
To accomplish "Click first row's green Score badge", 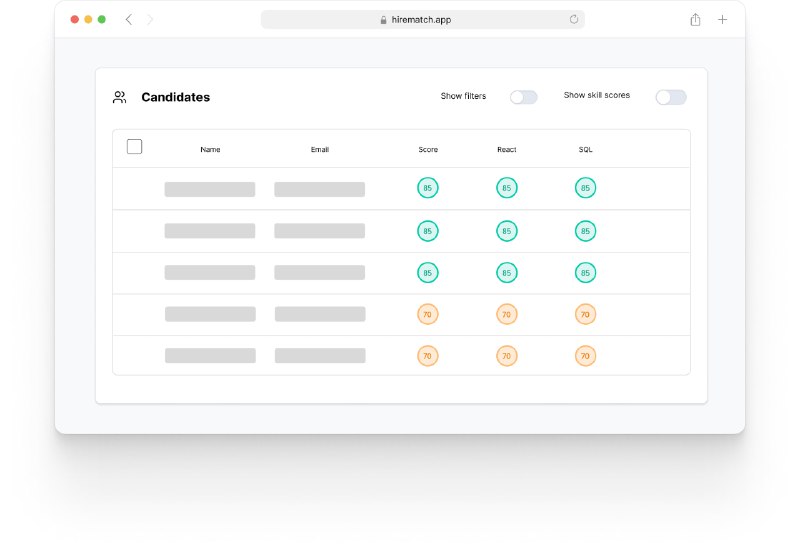I will [427, 188].
